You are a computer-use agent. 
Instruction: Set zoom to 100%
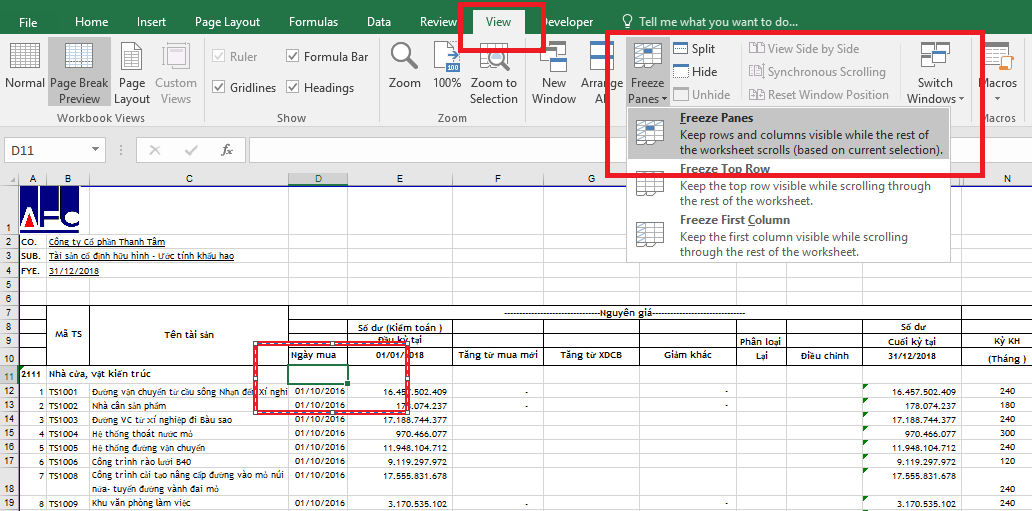[447, 67]
